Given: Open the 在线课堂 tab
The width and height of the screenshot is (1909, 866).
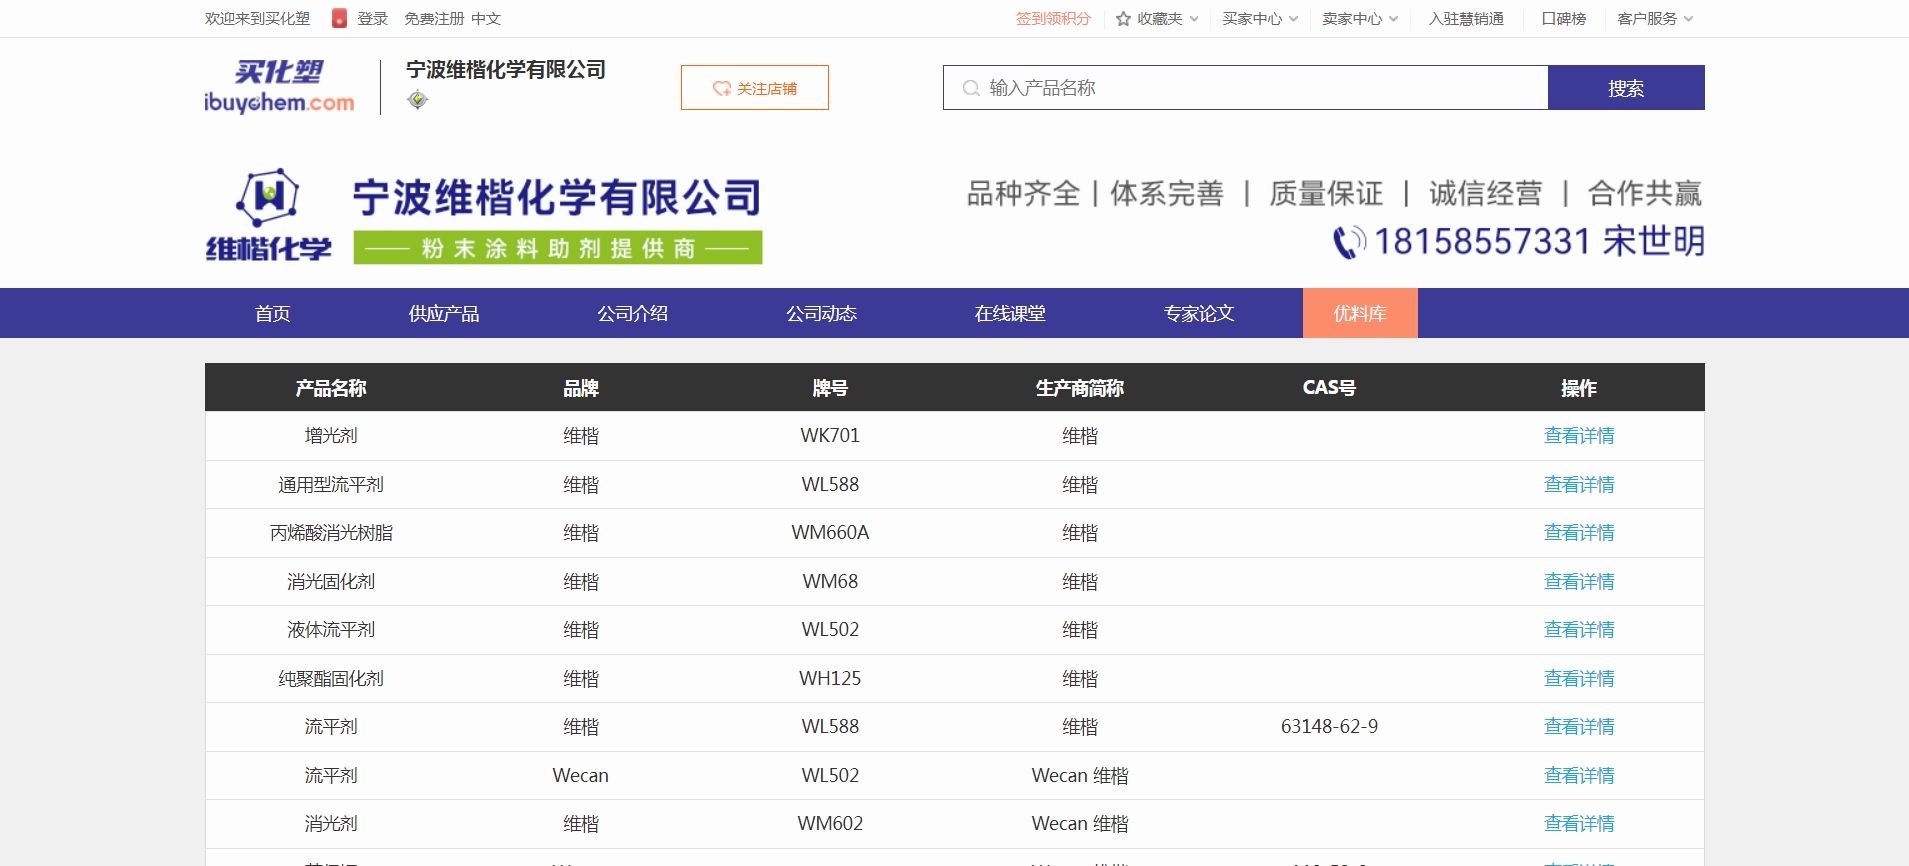Looking at the screenshot, I should [x=1010, y=313].
